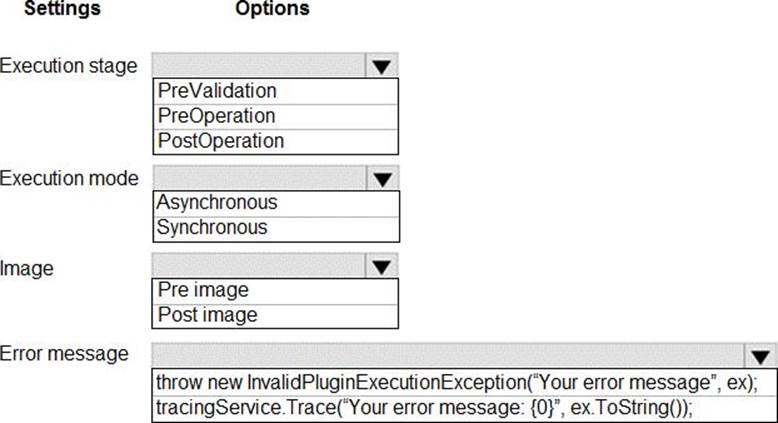778x423 pixels.
Task: Click the Execution mode dropdown arrow
Action: (382, 180)
